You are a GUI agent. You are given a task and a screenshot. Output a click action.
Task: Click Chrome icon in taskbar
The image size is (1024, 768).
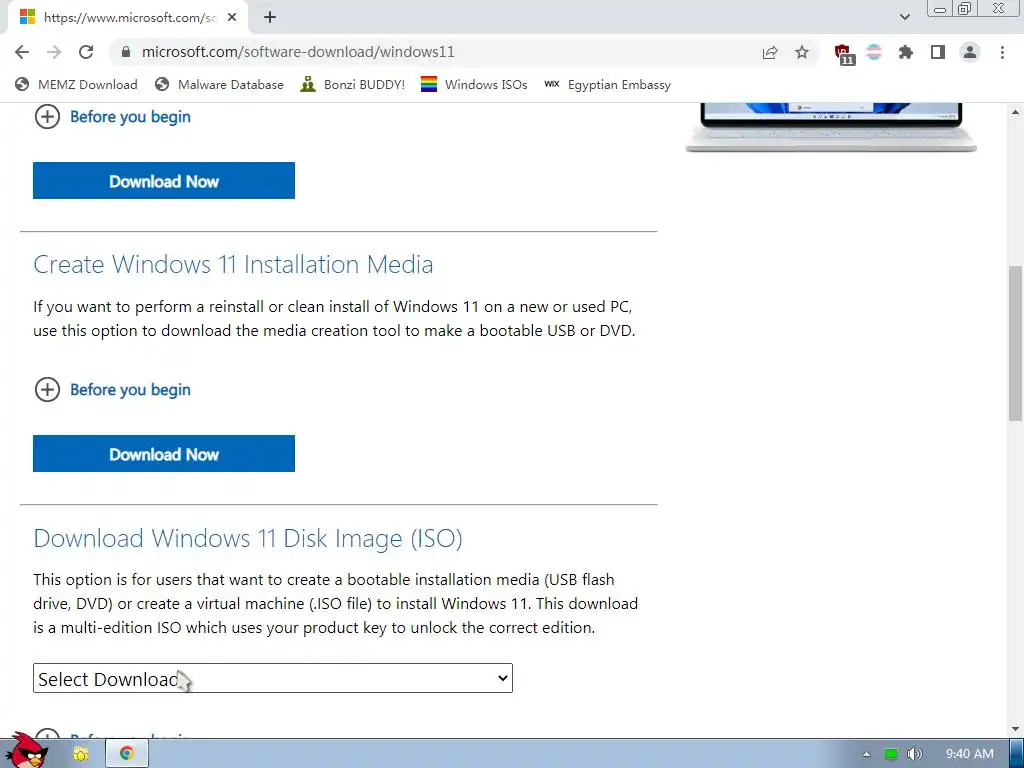127,754
